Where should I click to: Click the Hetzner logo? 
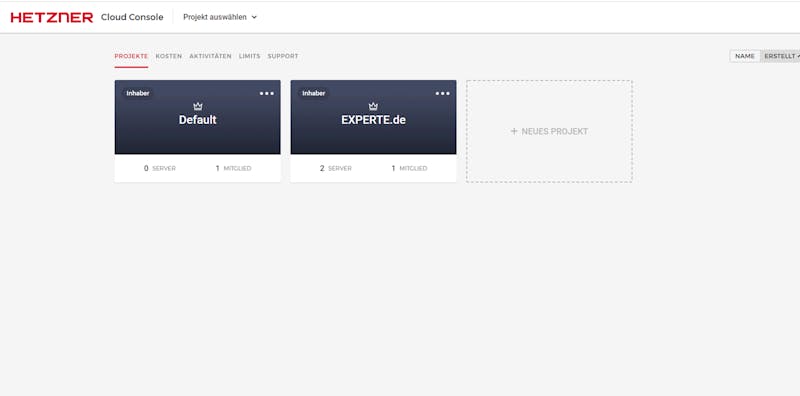pyautogui.click(x=52, y=17)
